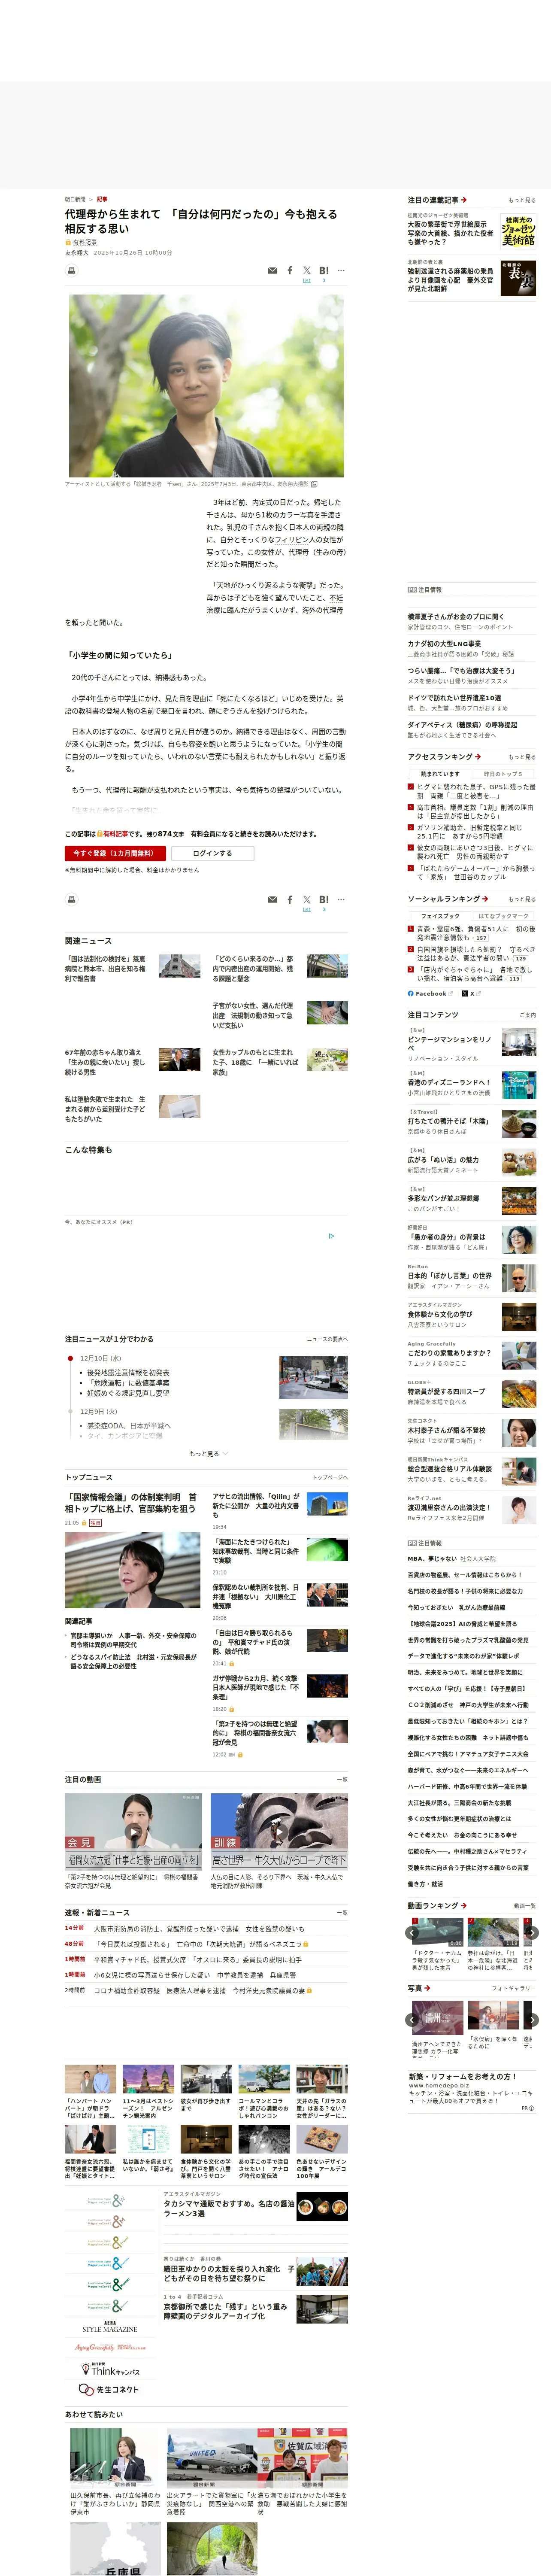Open the 一覧 link beside 注目の動画
Image resolution: width=551 pixels, height=2576 pixels.
point(342,1780)
